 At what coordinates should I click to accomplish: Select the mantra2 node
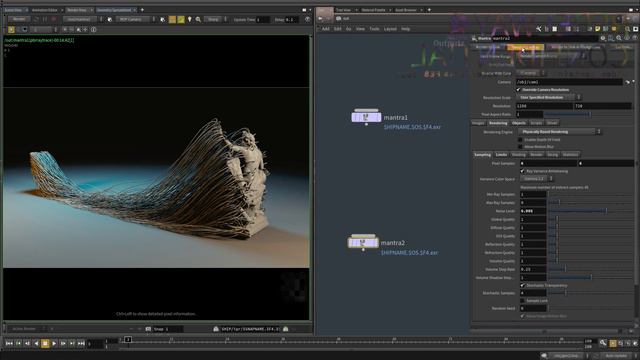(x=363, y=242)
